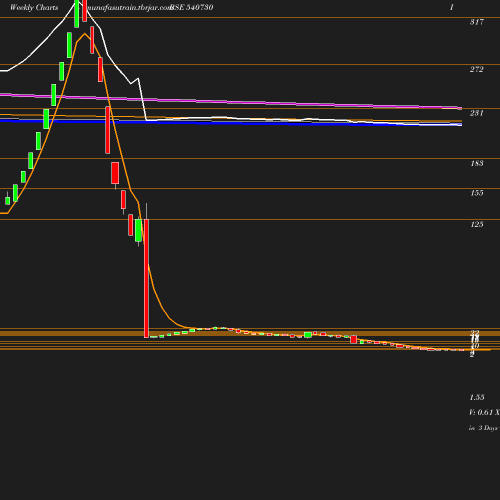Viewport: 500px width, 500px height.
Task: Select the 183 price level label
Action: [x=477, y=163]
